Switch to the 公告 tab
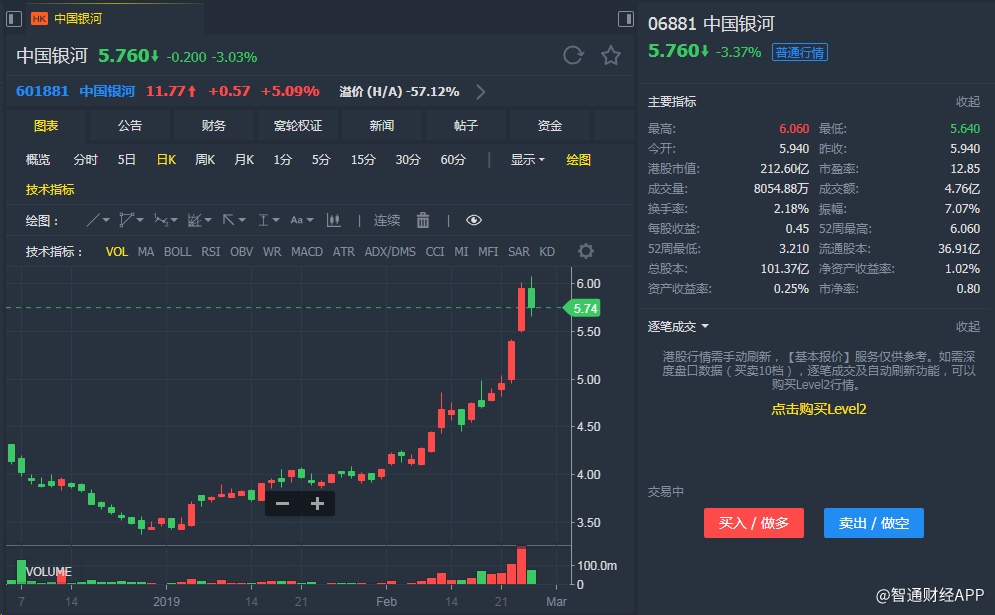Screen dimensions: 995x615 coord(129,126)
